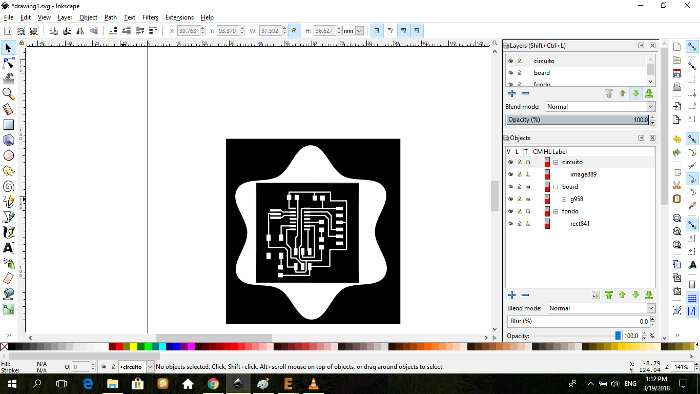Select the Measure ruler tool

8,109
